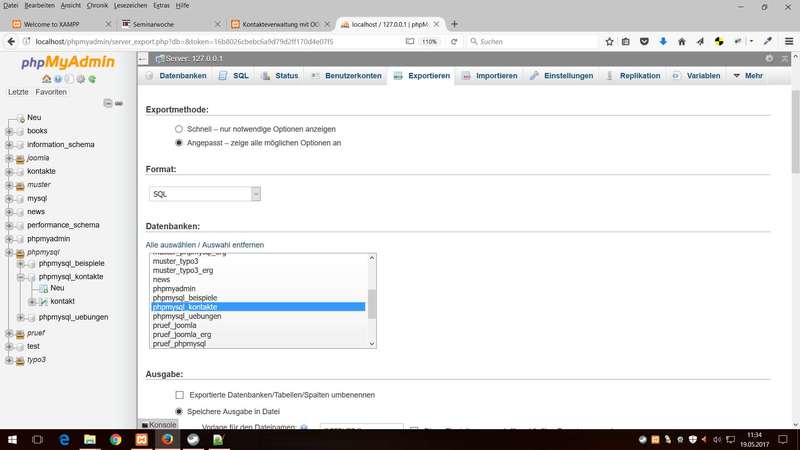Select pruef_joomla in database list

tap(258, 326)
